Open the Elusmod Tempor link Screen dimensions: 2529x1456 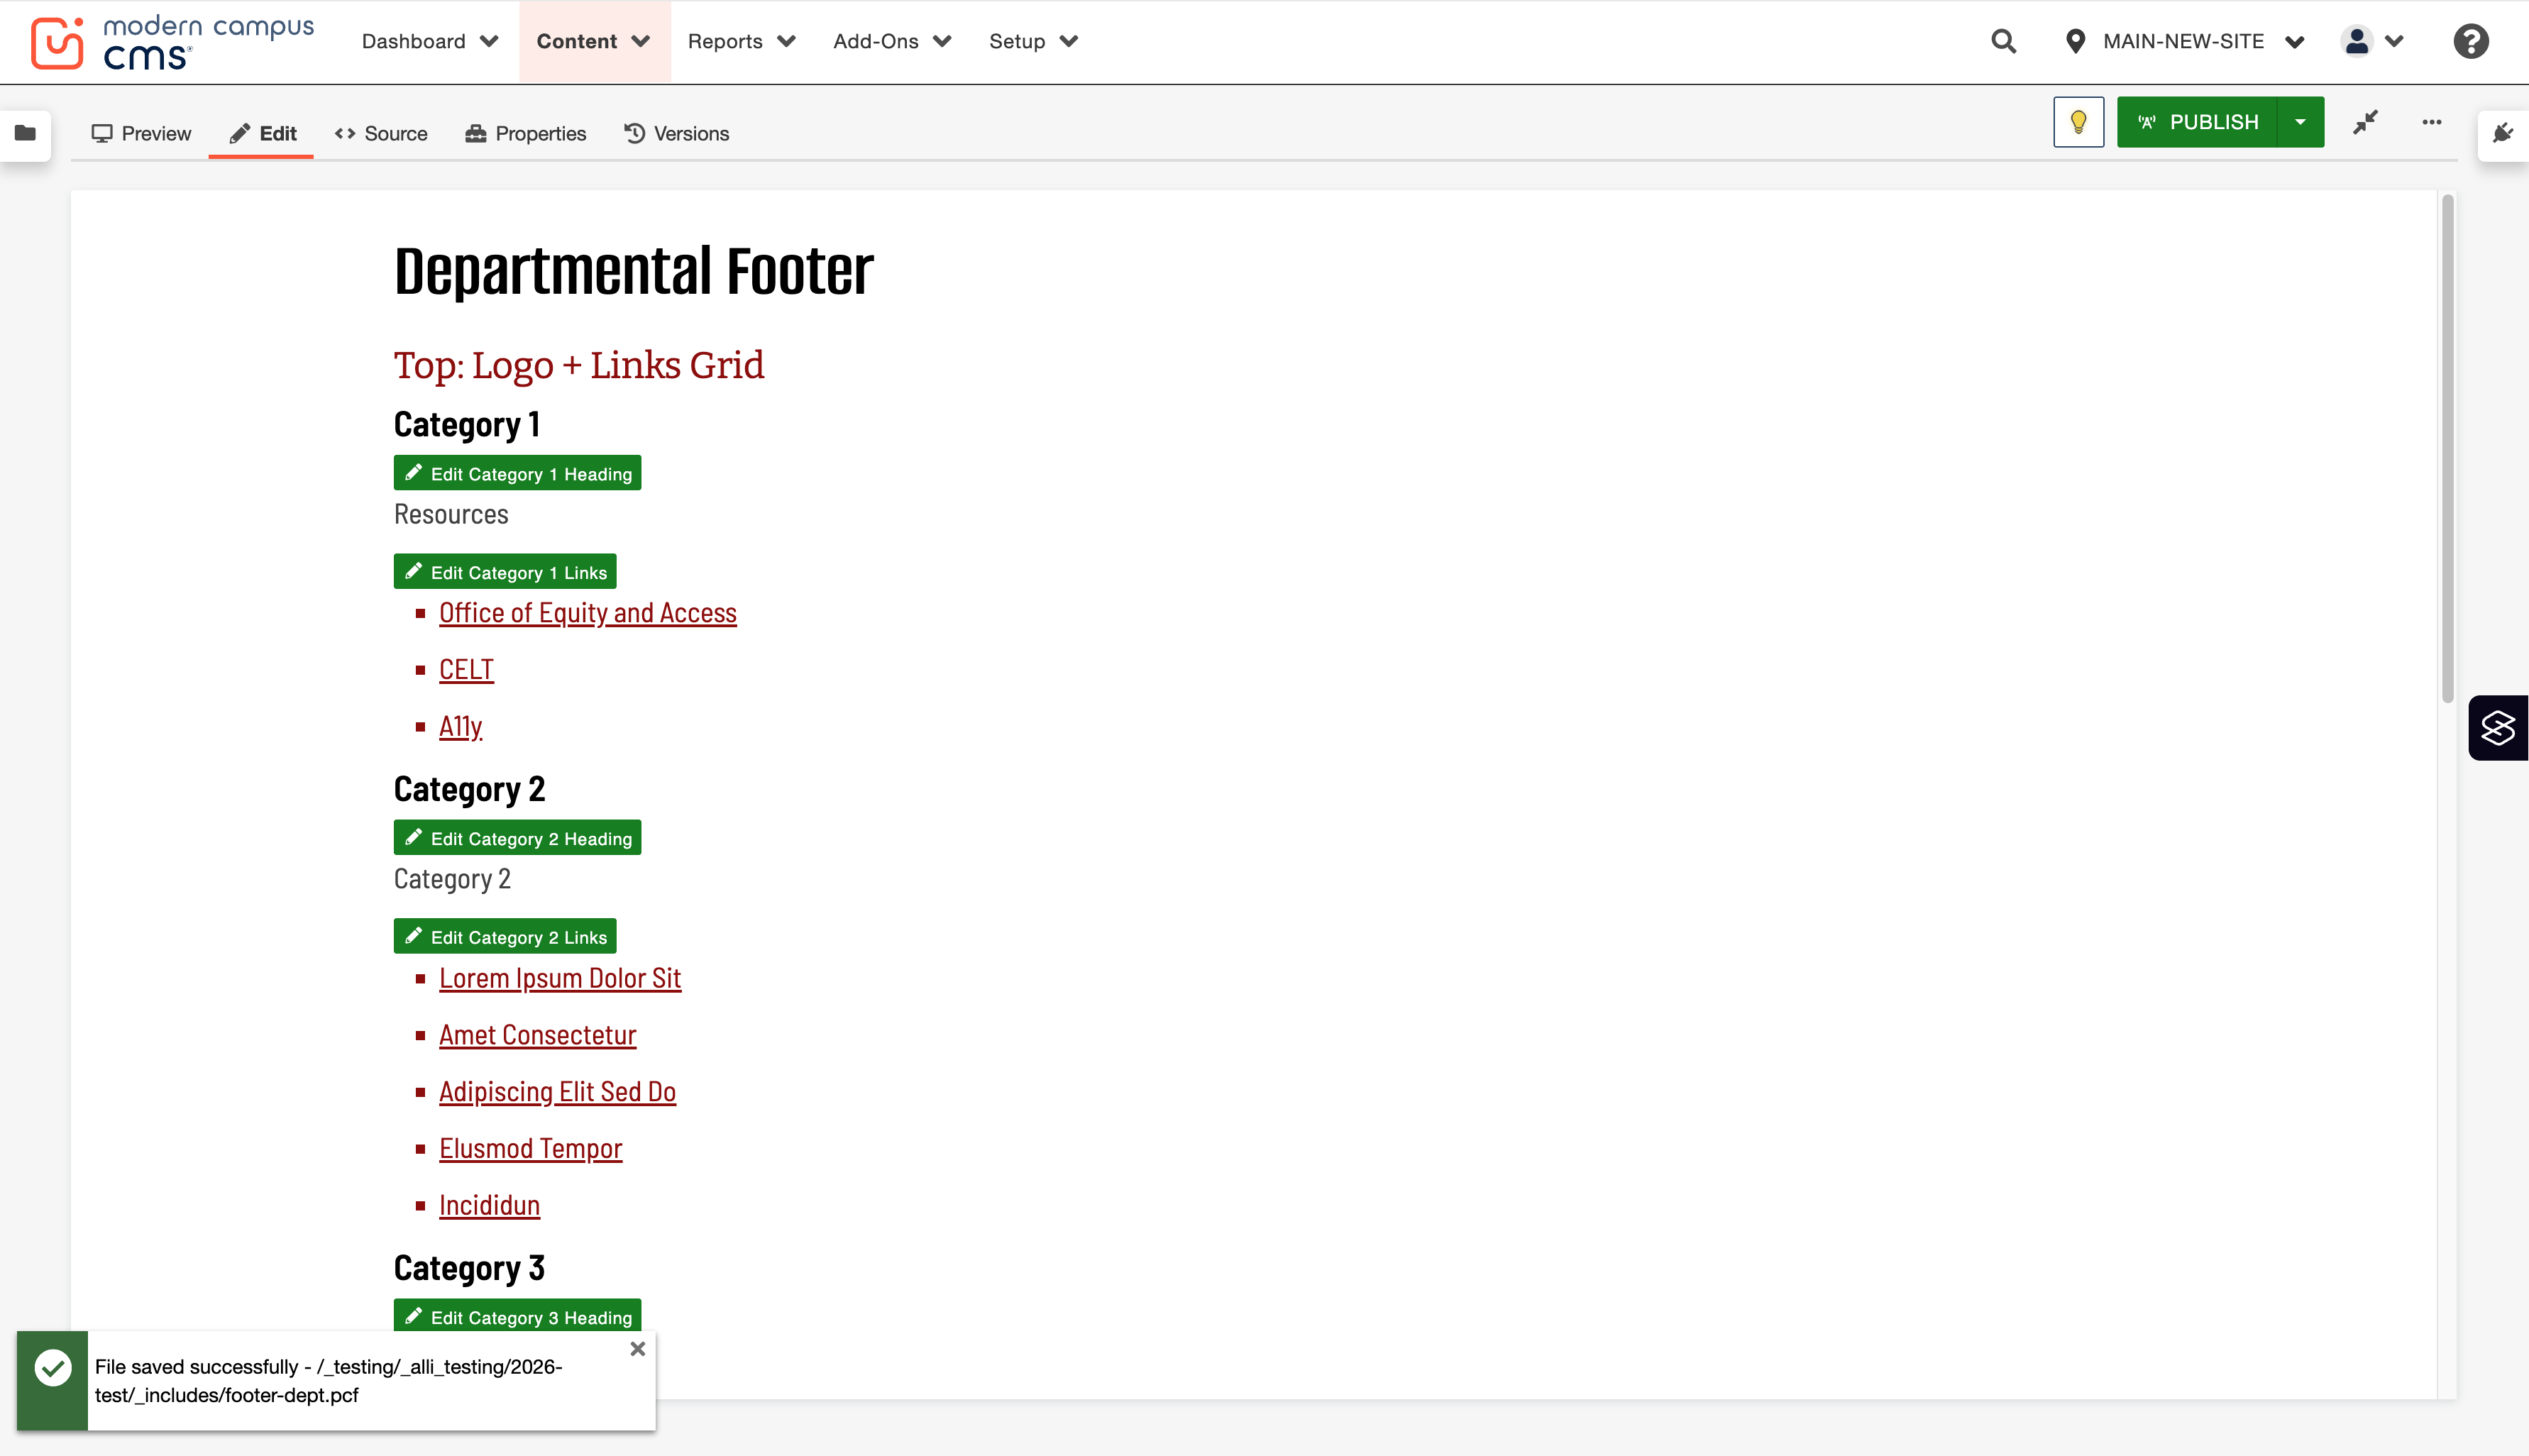[x=530, y=1148]
